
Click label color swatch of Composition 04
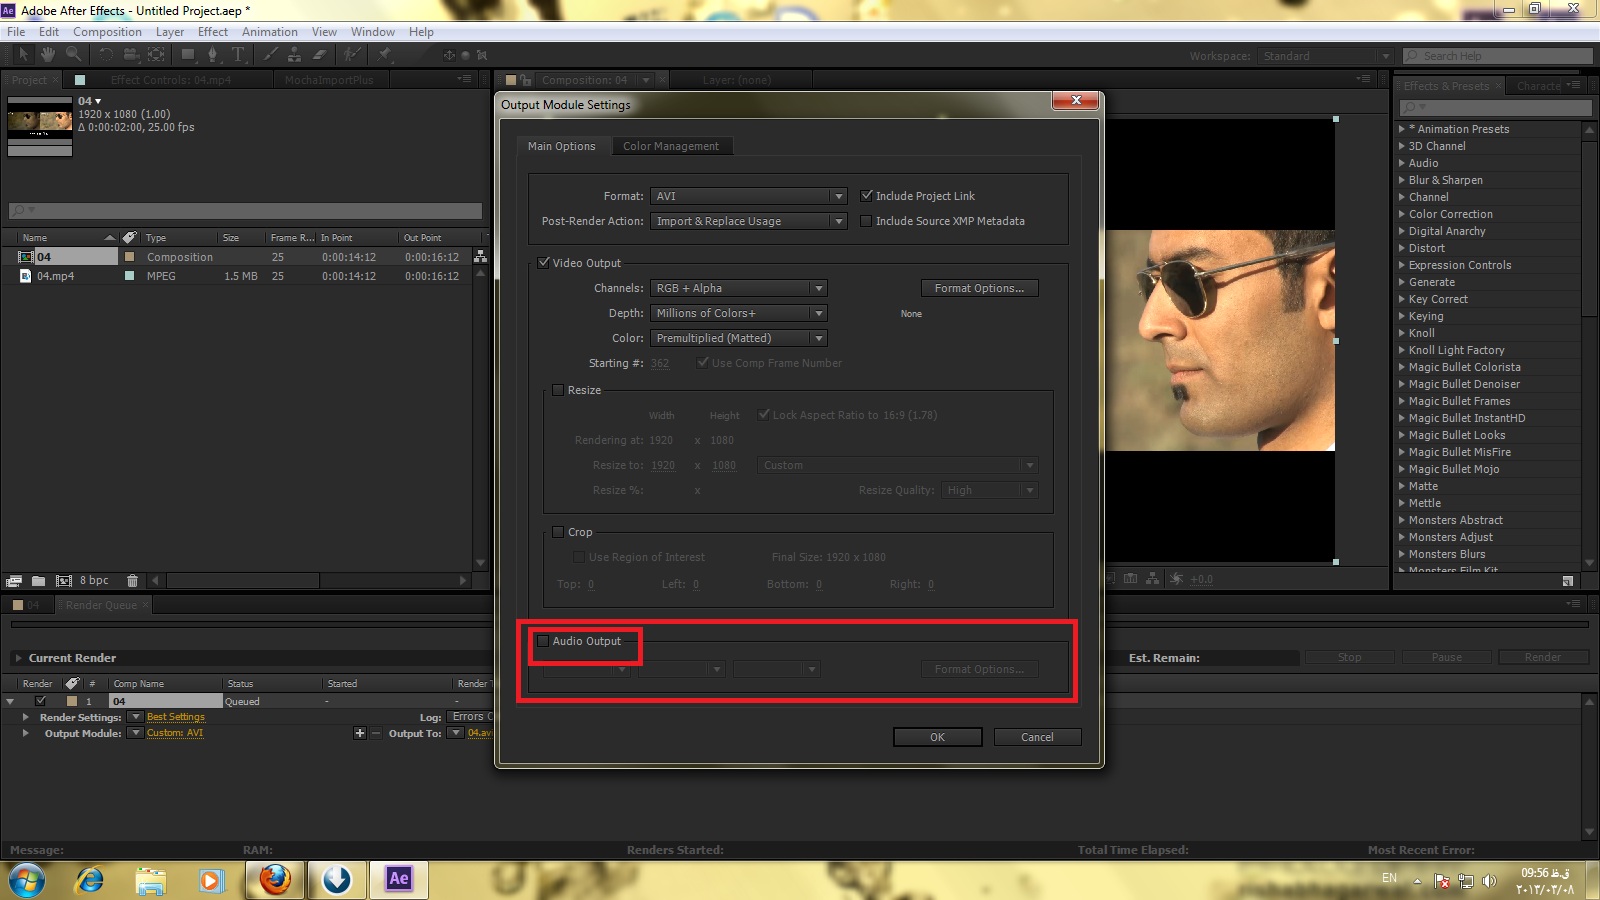coord(129,257)
